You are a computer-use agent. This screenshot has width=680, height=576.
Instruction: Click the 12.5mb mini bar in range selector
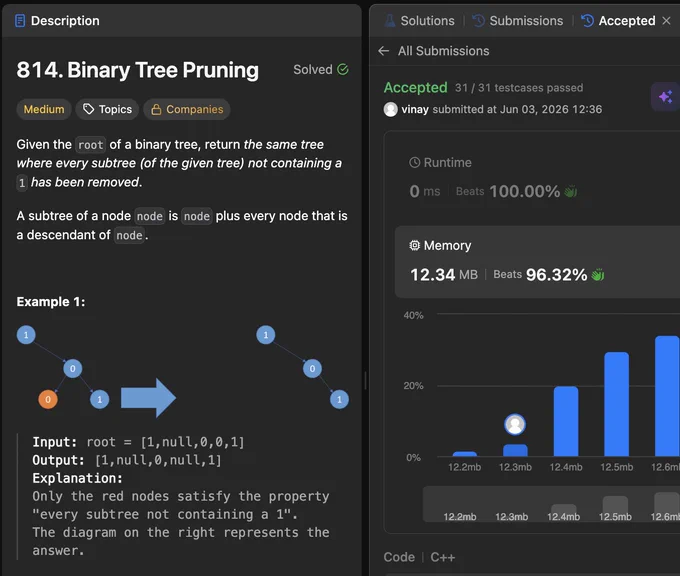pyautogui.click(x=615, y=508)
